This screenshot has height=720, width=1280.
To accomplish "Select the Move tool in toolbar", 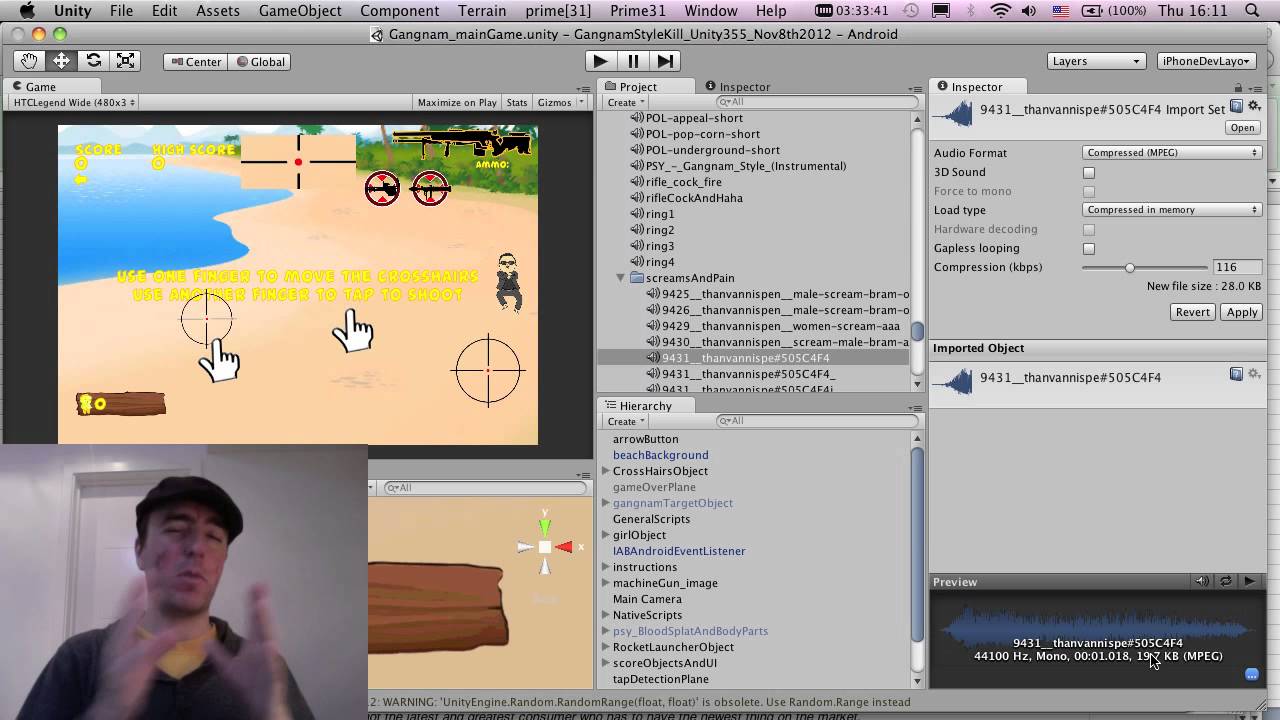I will [x=61, y=61].
